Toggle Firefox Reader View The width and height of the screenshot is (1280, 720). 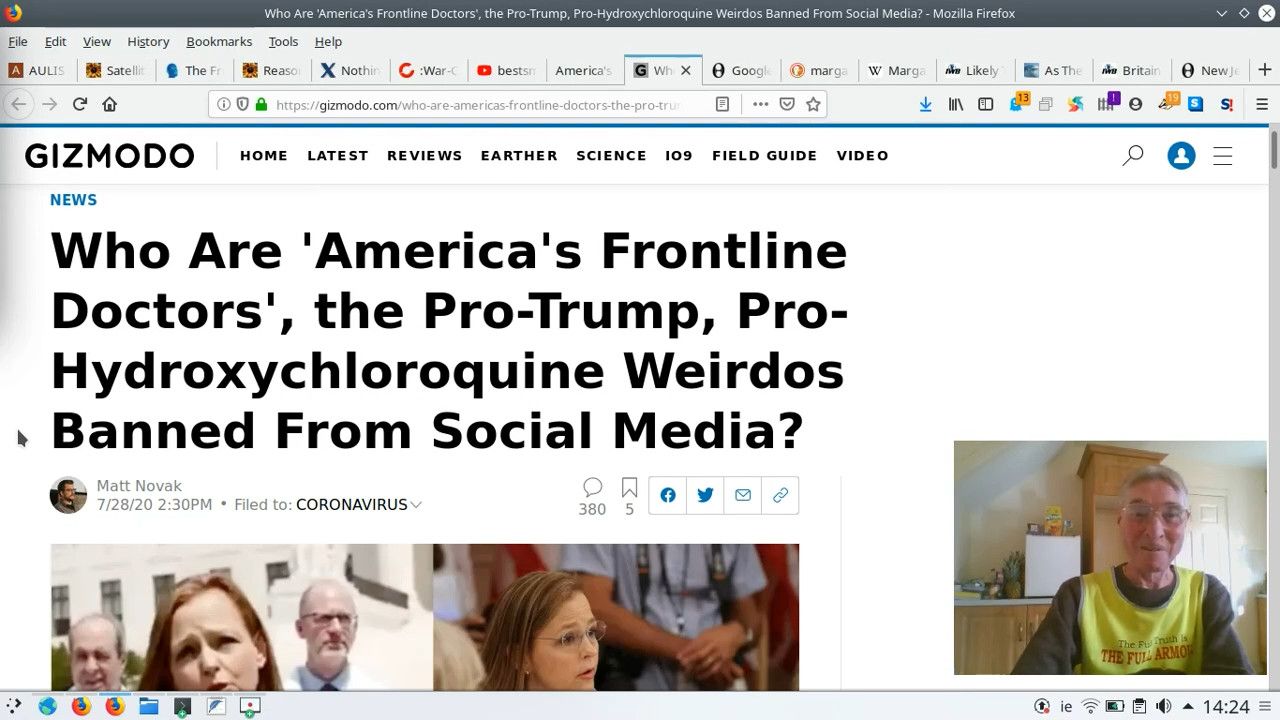tap(722, 104)
